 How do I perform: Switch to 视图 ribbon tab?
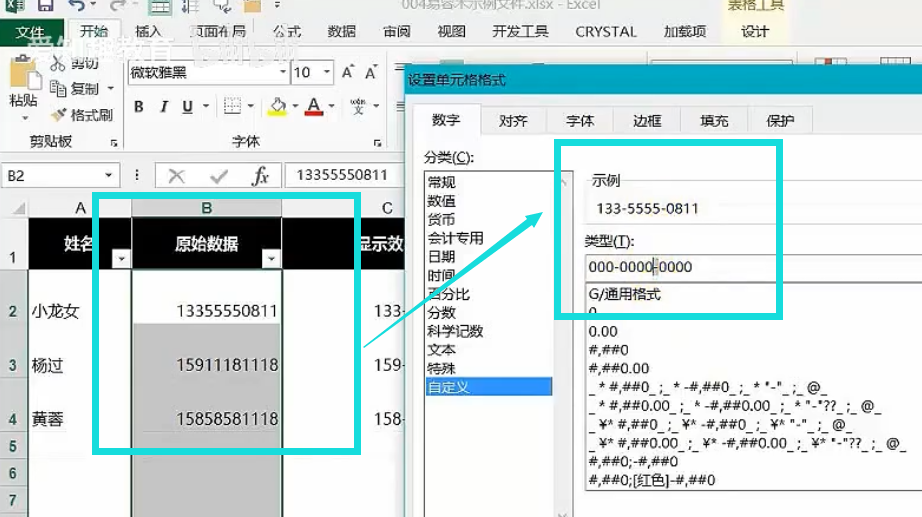coord(452,32)
